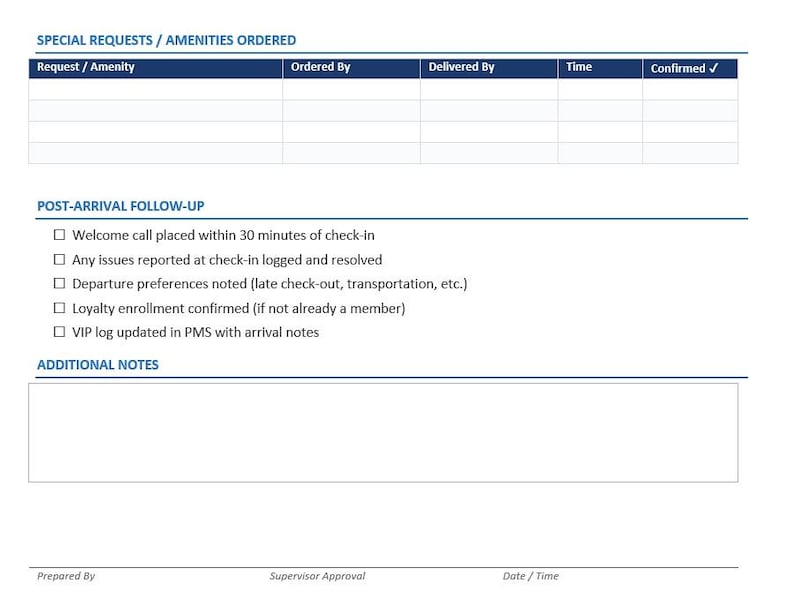
Task: Click the 'Delivered By' column header
Action: click(489, 68)
